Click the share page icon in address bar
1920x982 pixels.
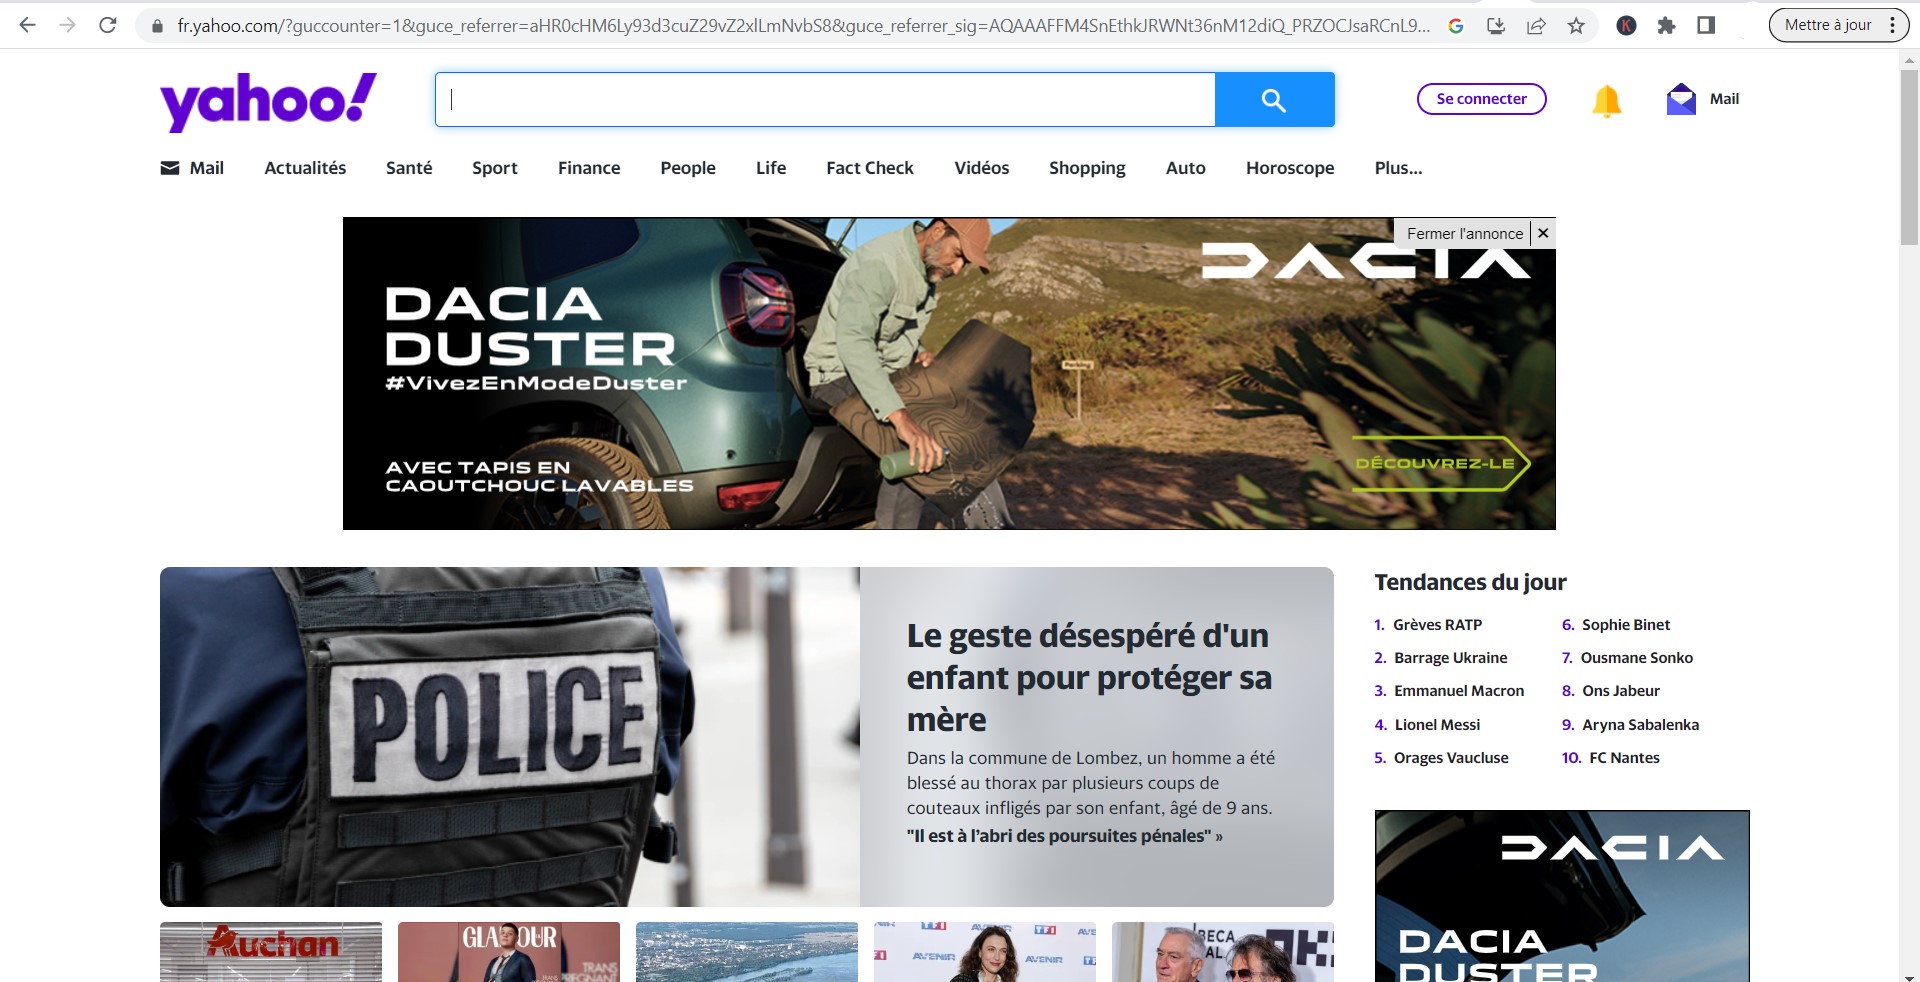1536,26
